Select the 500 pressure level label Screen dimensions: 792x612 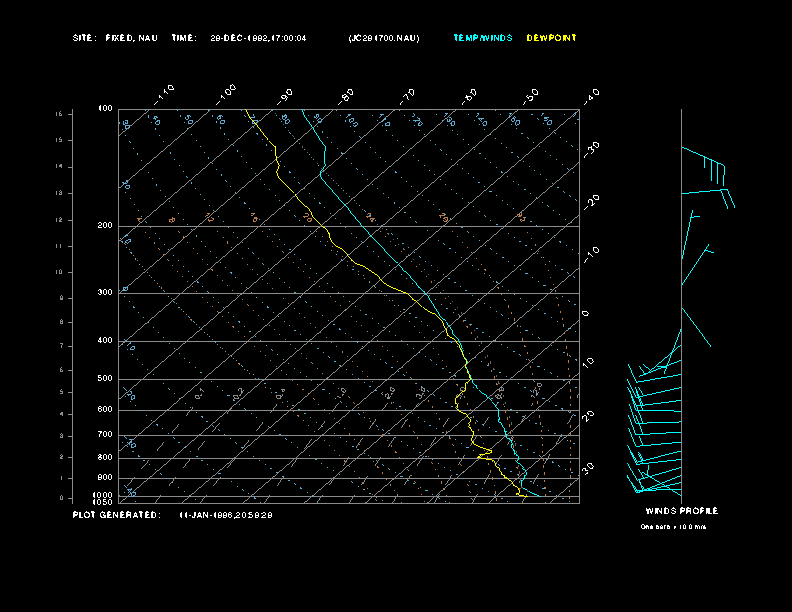[x=105, y=379]
